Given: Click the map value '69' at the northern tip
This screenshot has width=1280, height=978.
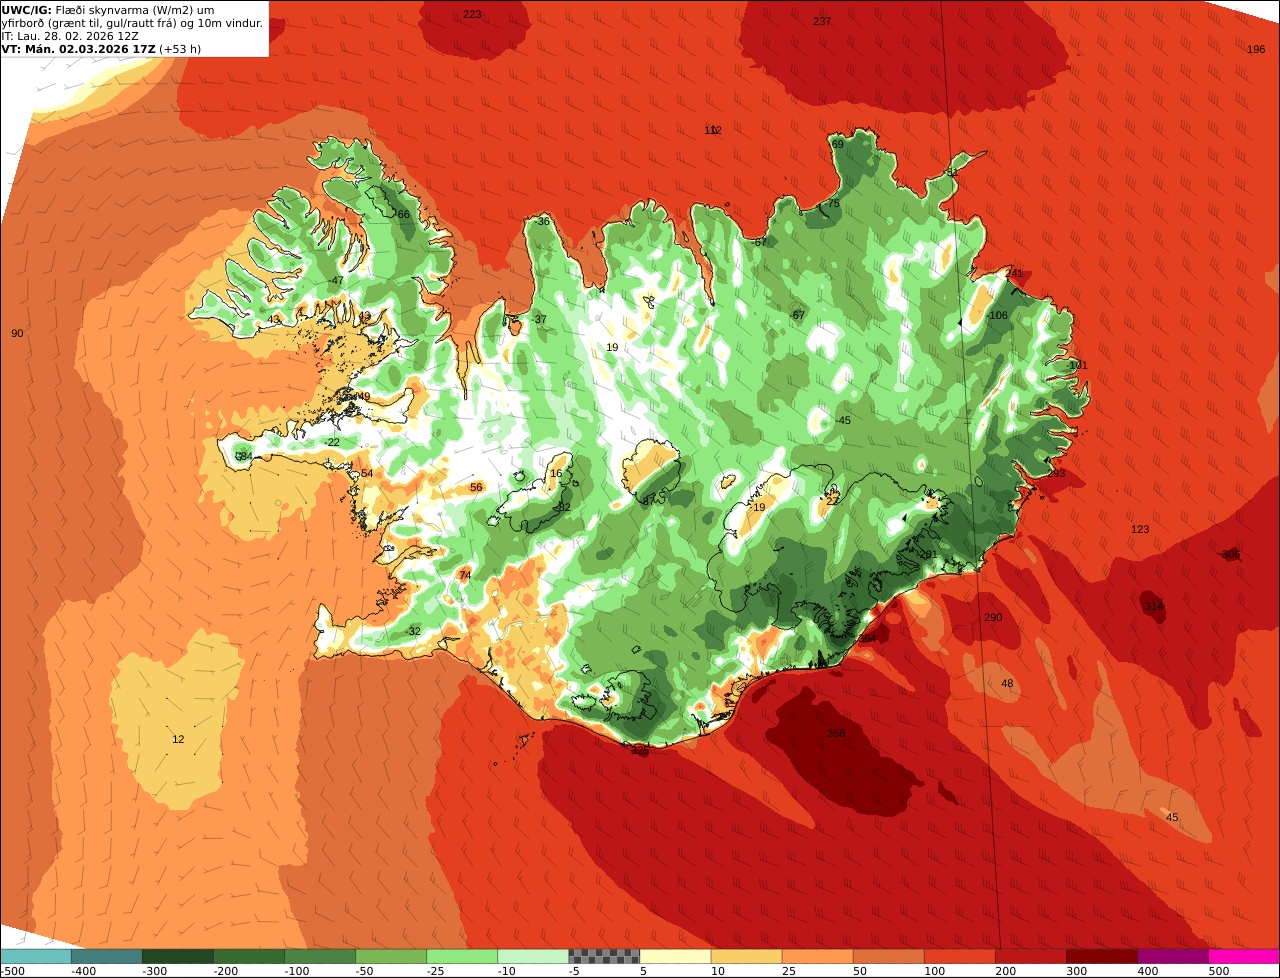Looking at the screenshot, I should [x=838, y=144].
